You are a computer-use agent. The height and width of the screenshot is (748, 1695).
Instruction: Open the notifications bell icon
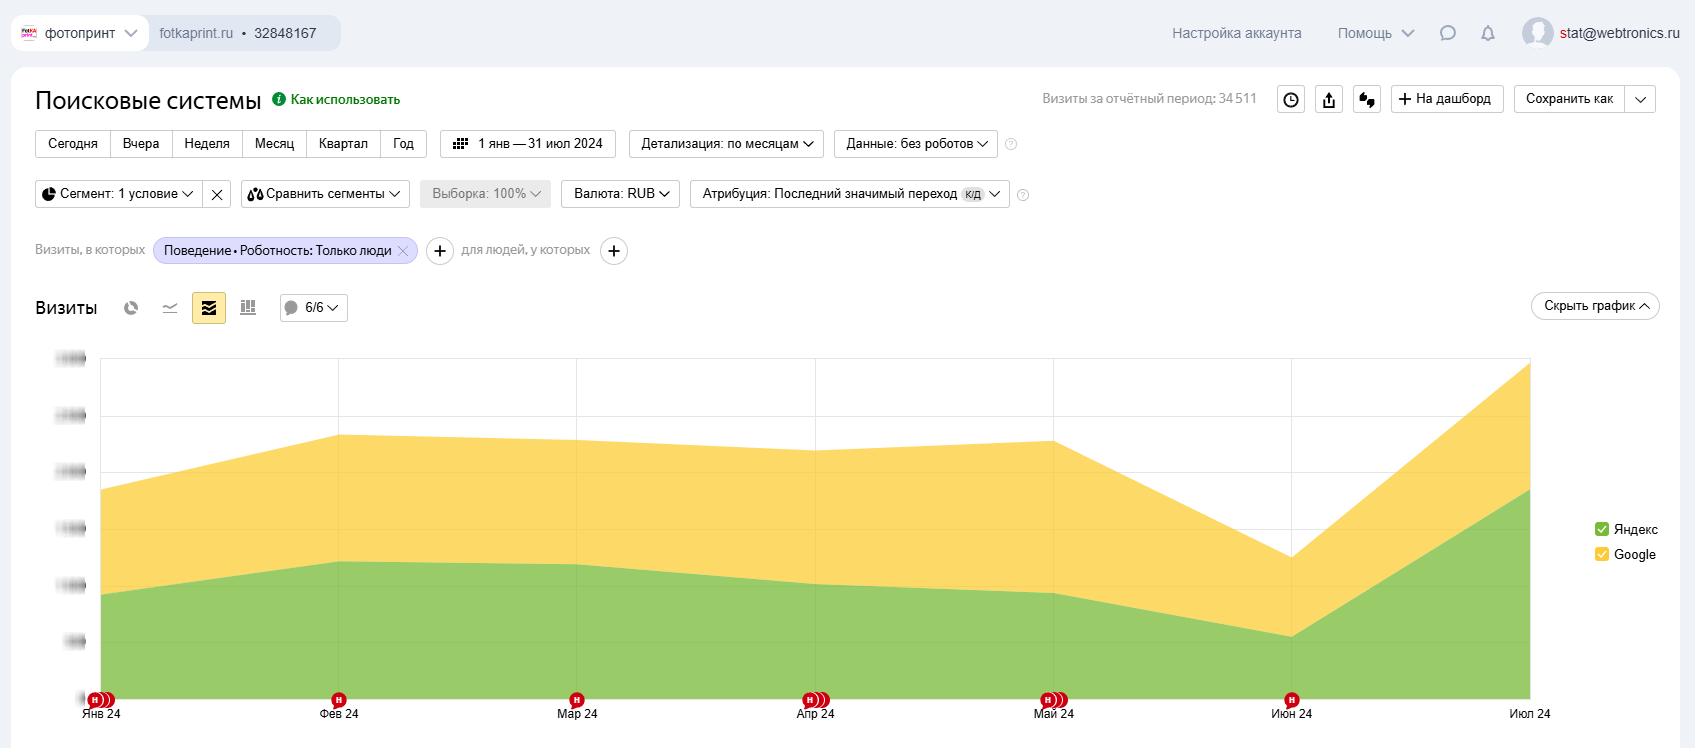coord(1488,33)
